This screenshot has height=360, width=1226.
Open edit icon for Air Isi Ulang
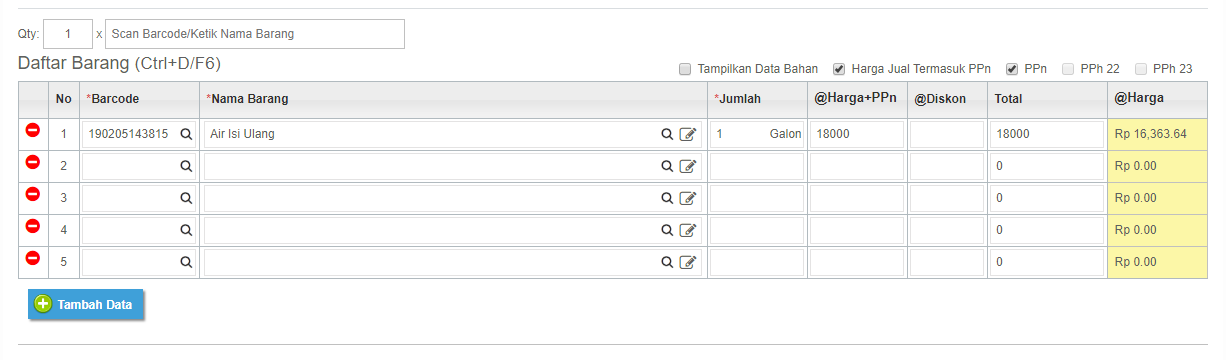(687, 134)
